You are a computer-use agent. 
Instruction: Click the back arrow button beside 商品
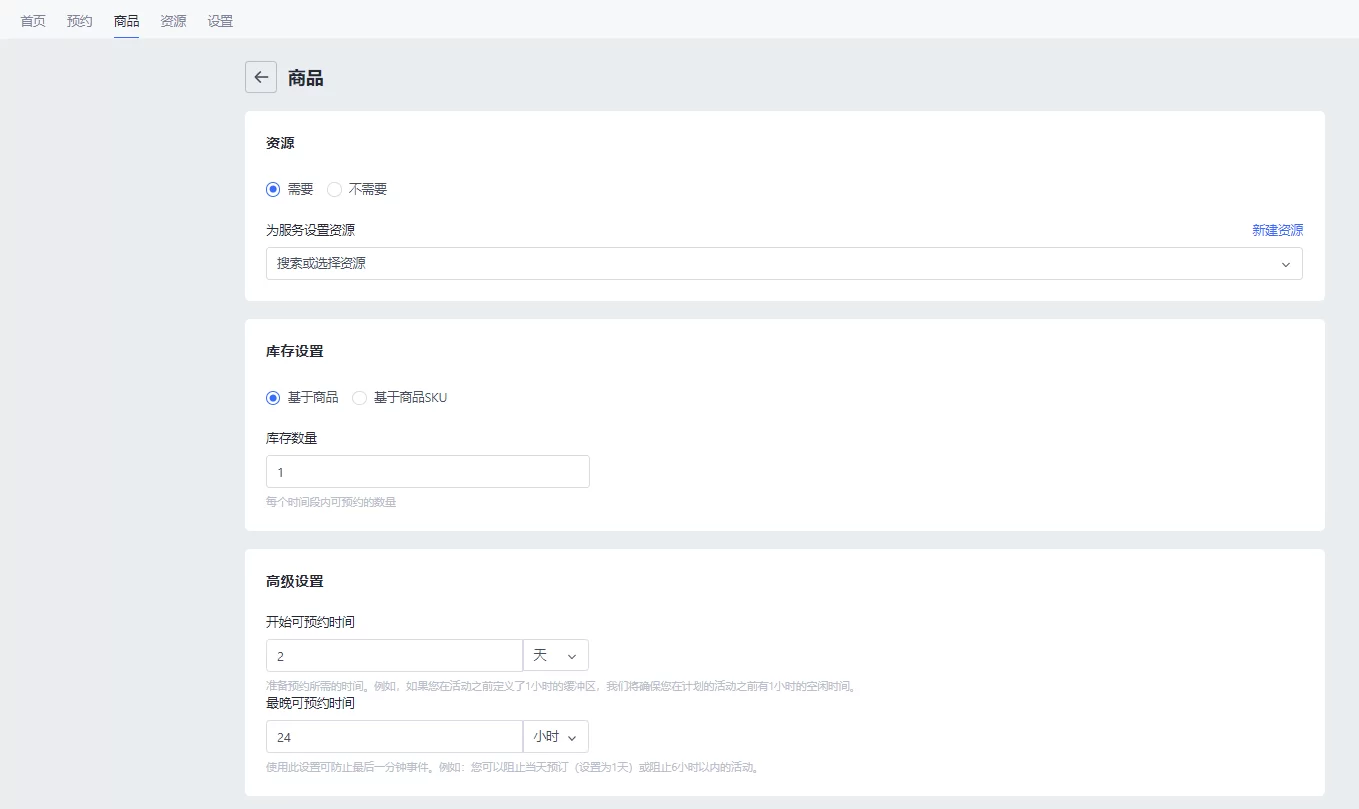261,77
